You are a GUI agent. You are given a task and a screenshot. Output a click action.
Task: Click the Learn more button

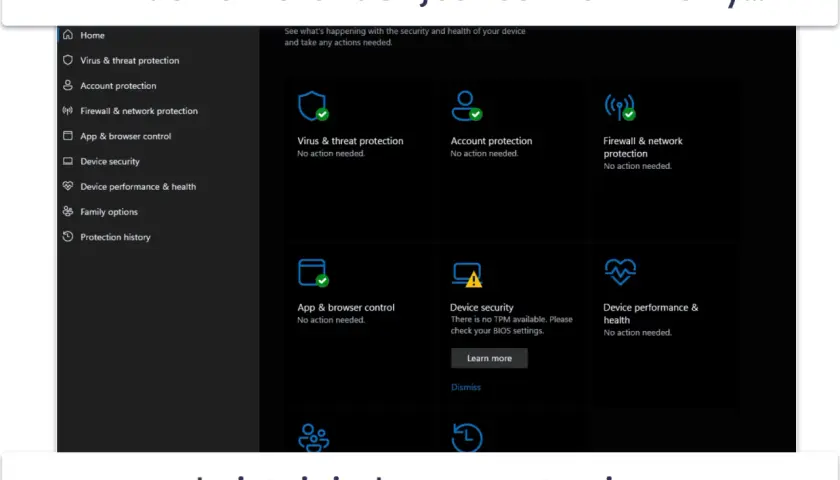pyautogui.click(x=489, y=358)
